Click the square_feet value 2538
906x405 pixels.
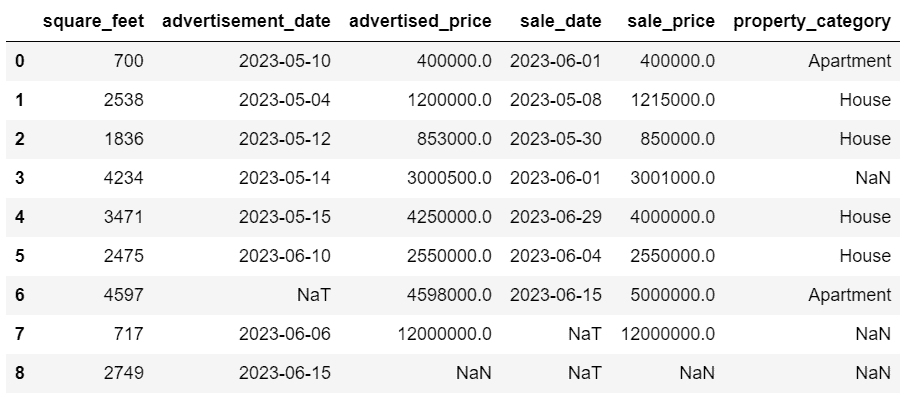click(123, 100)
